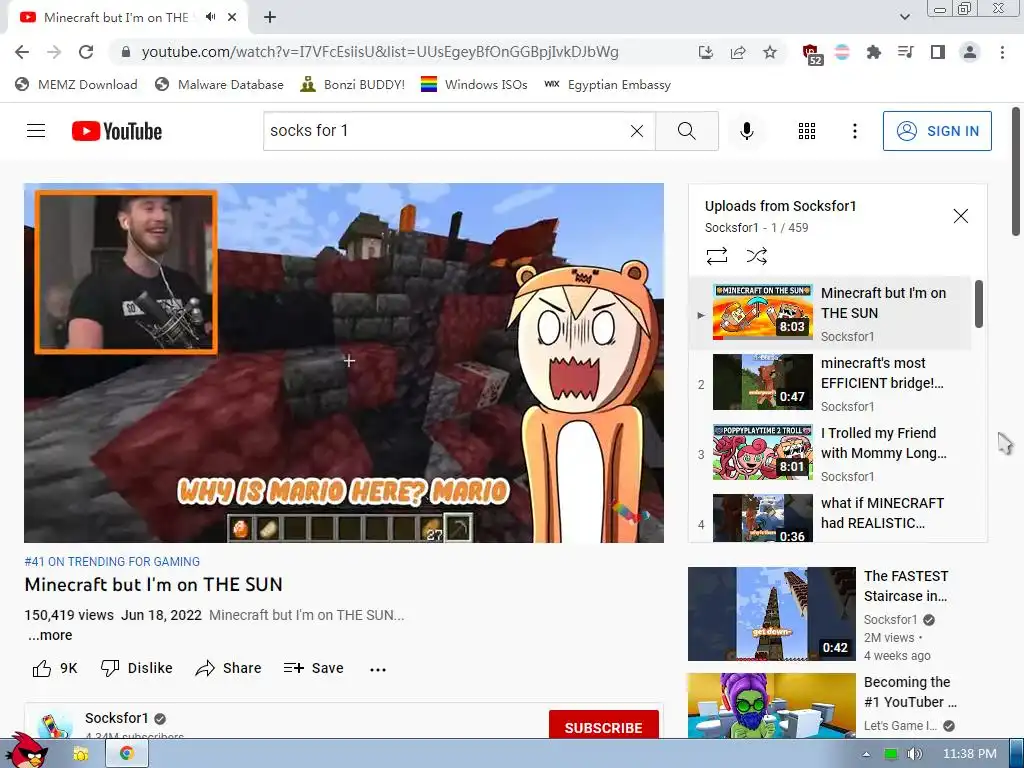The image size is (1024, 768).
Task: Save the video to a playlist
Action: click(x=313, y=668)
